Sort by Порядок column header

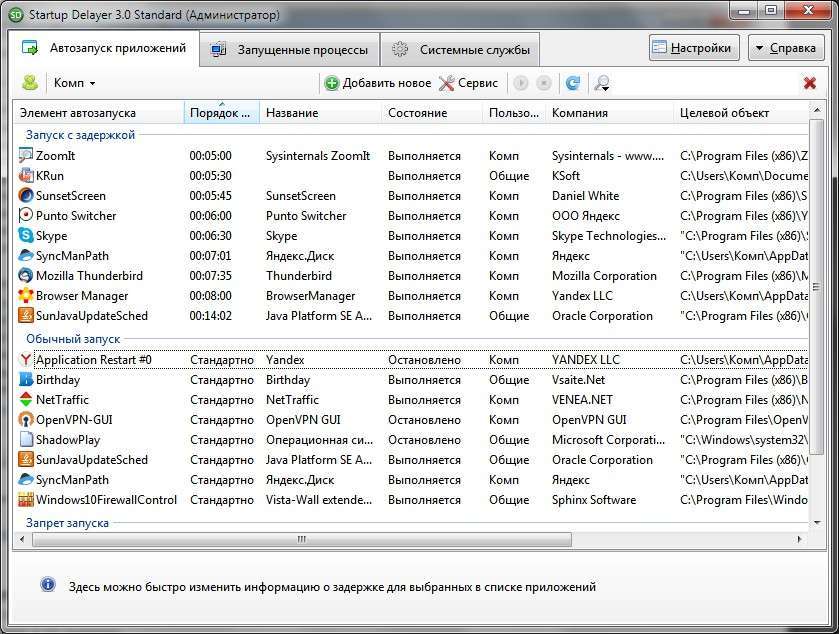tap(222, 113)
